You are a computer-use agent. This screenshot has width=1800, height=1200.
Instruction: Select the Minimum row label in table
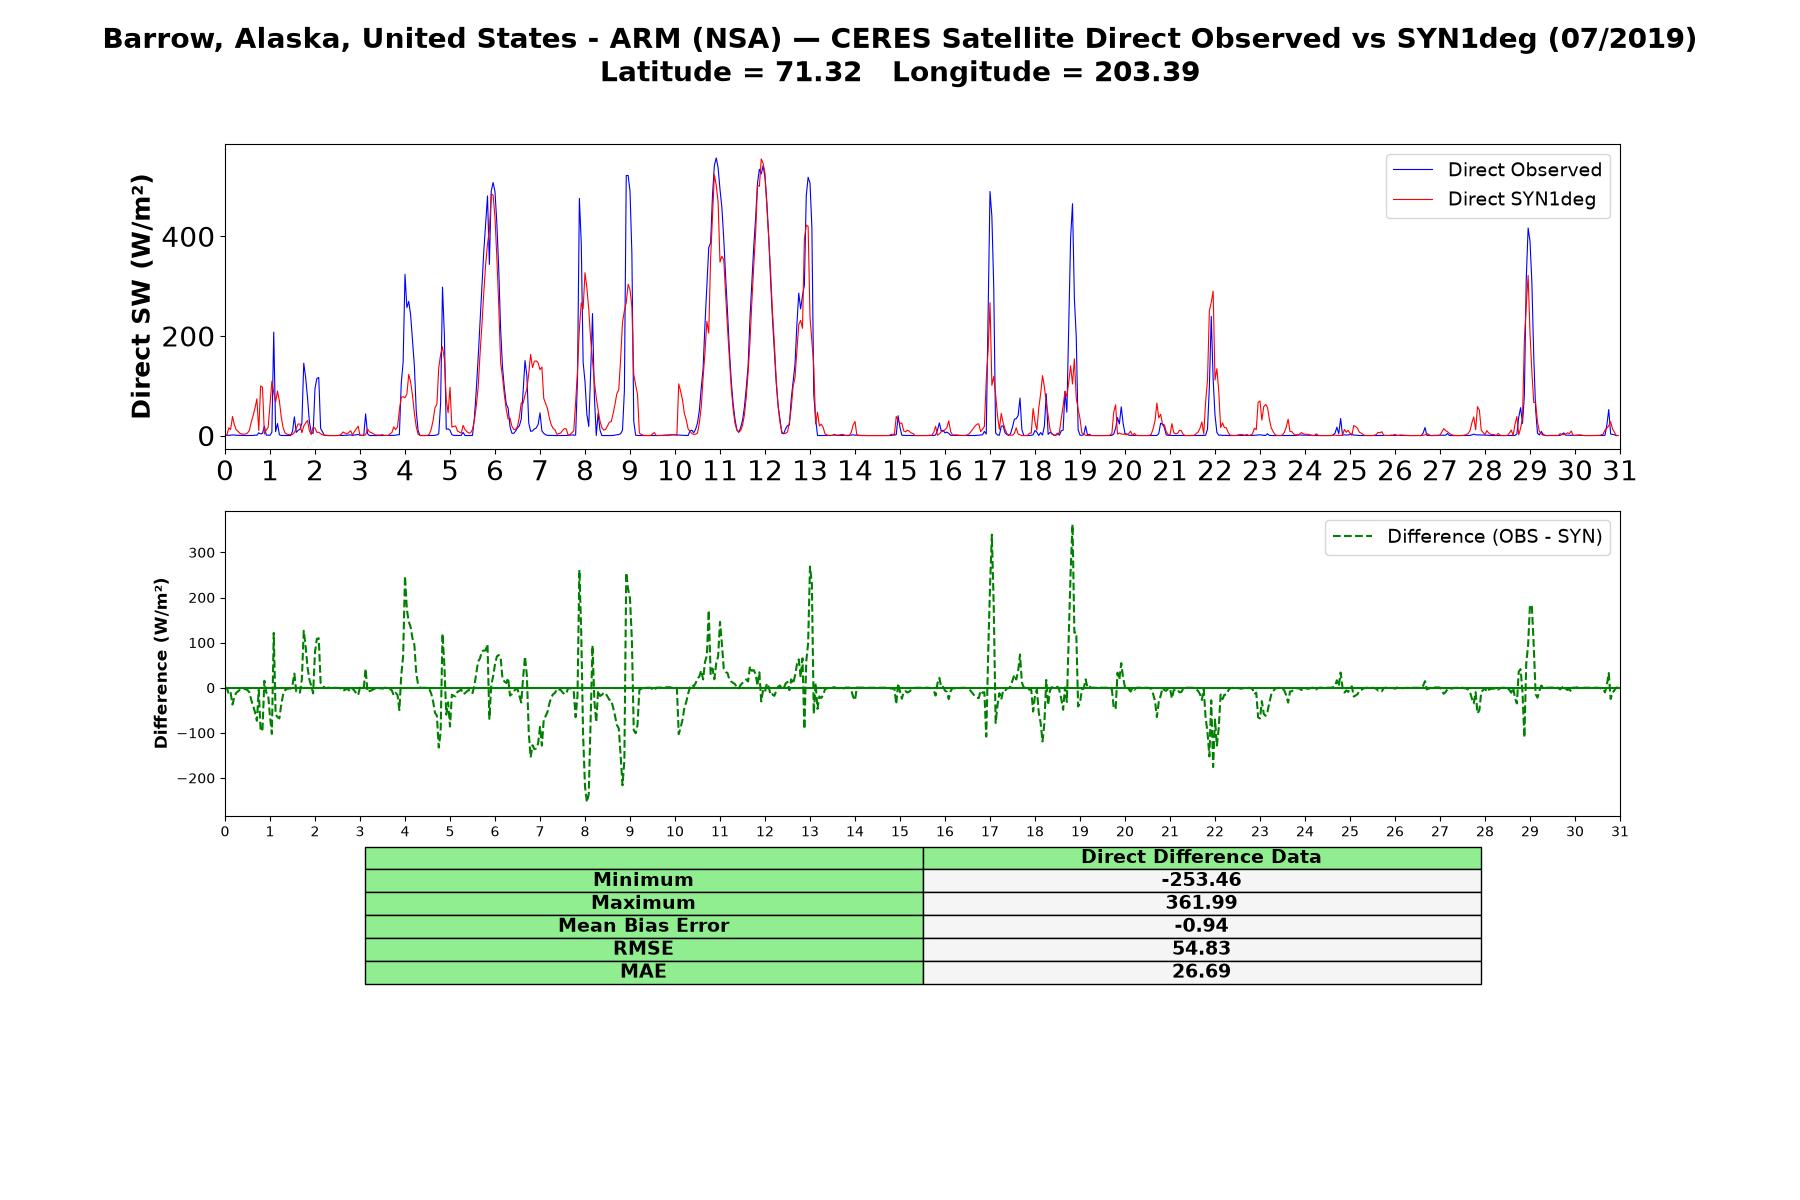pyautogui.click(x=643, y=880)
